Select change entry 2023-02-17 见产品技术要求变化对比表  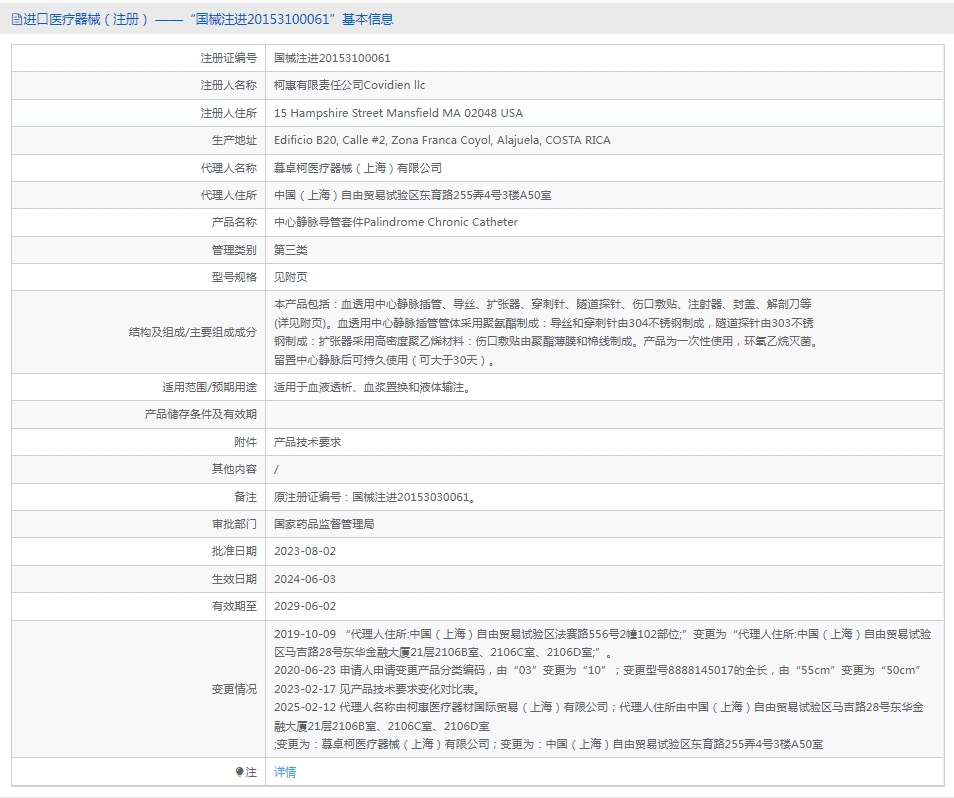378,689
